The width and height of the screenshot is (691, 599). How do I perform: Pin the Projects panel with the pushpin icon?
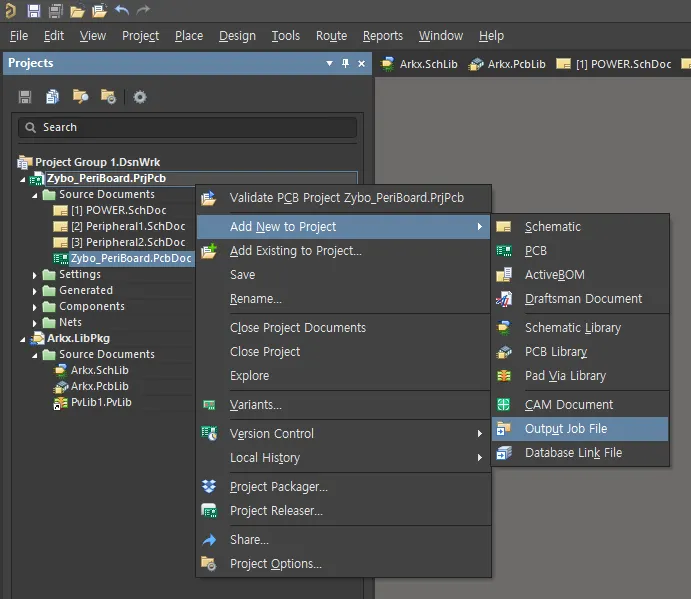346,63
